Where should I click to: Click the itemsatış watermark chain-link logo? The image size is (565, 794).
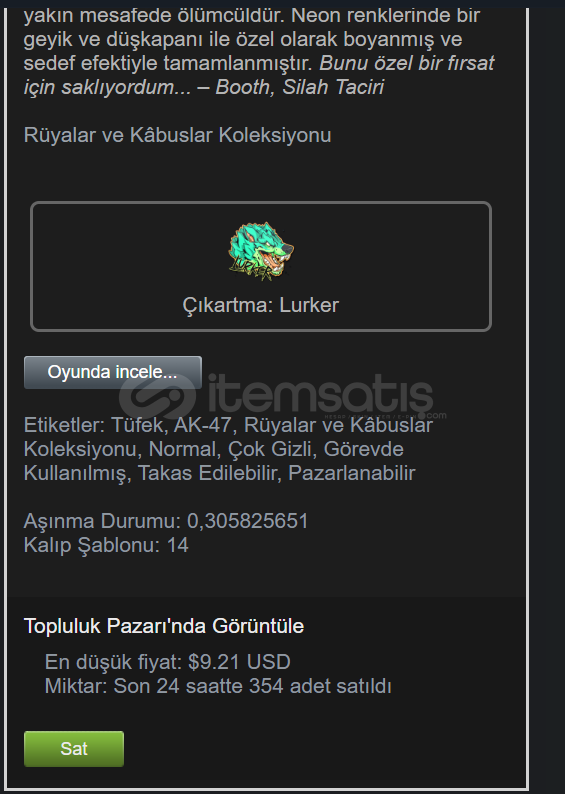(158, 396)
